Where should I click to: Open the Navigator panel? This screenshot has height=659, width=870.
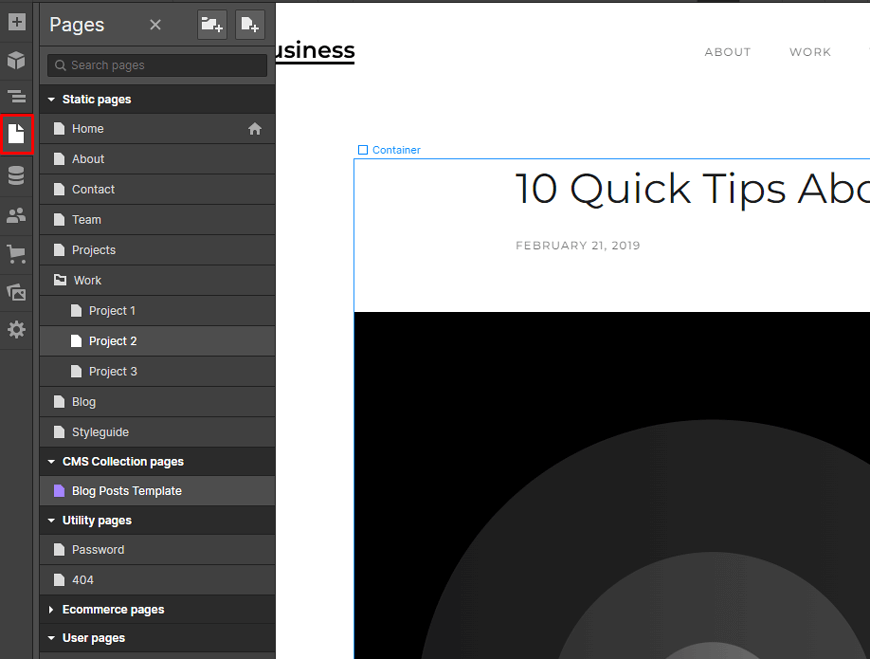(17, 97)
